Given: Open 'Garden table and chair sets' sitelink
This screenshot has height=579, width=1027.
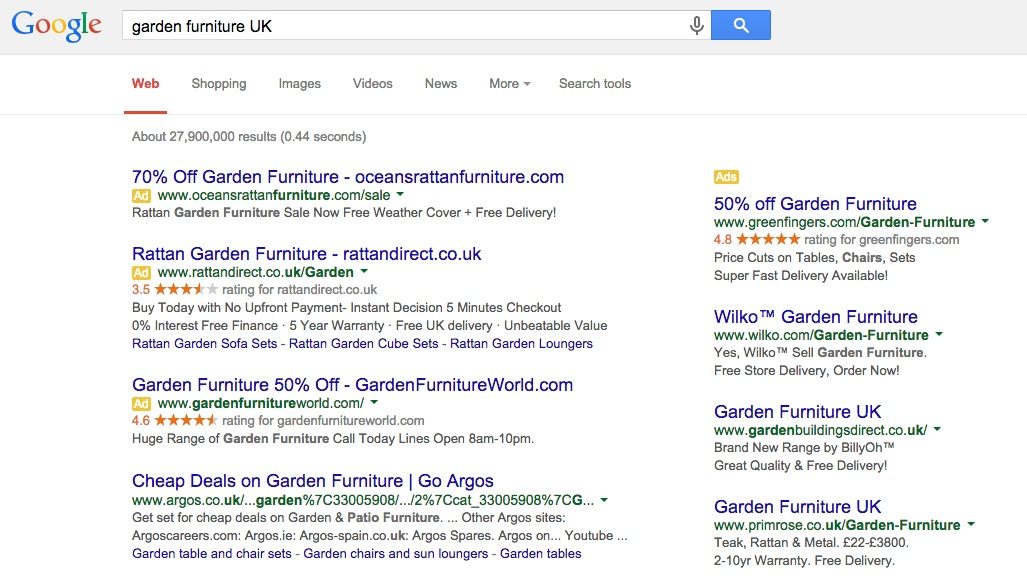Looking at the screenshot, I should (212, 554).
